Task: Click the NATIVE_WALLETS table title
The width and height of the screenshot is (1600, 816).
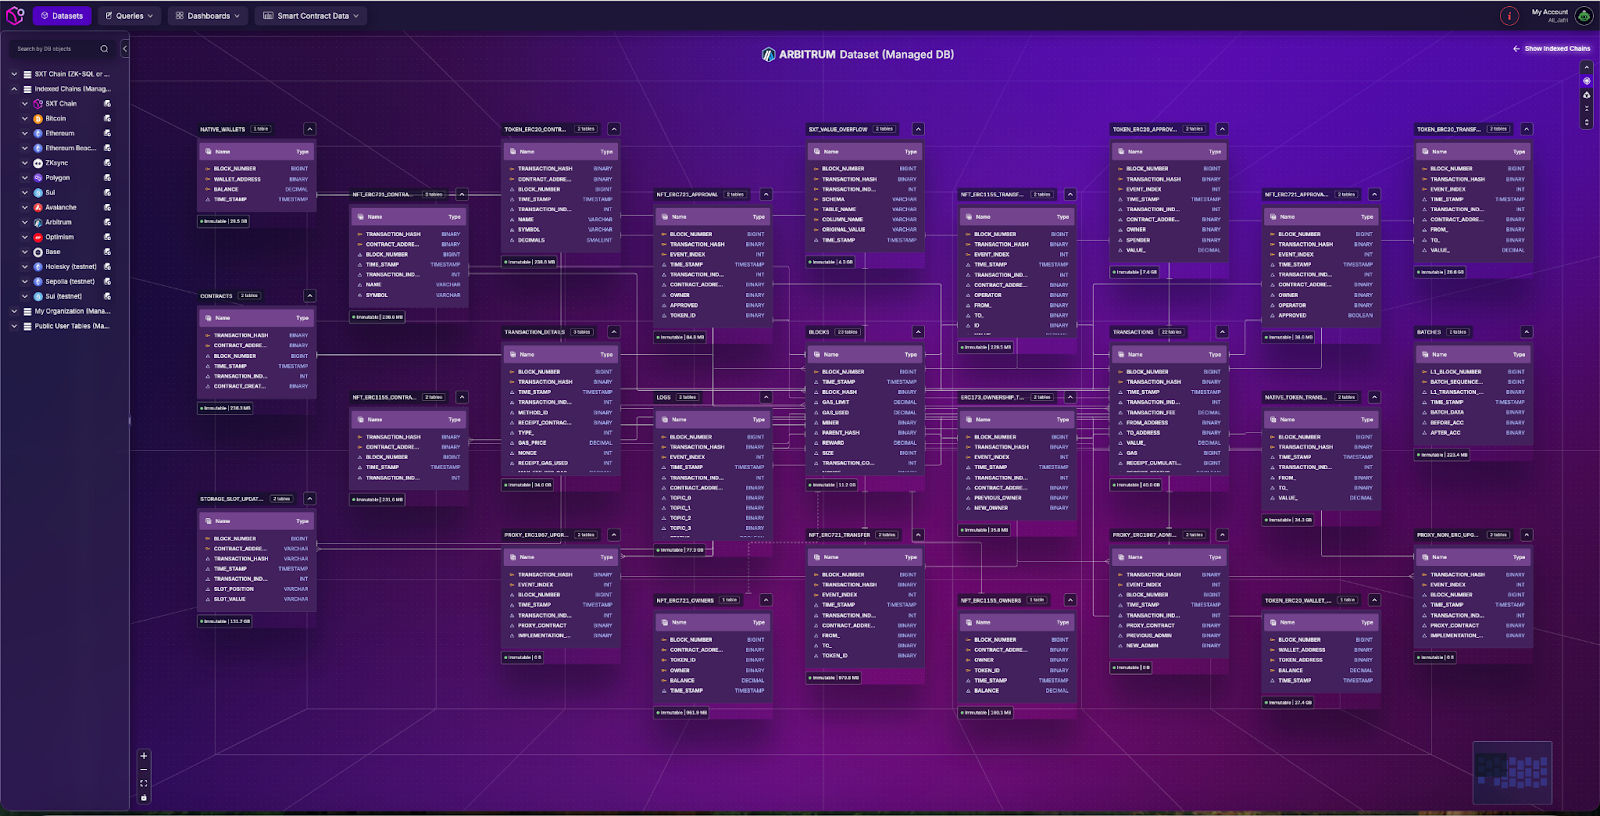Action: [x=222, y=129]
